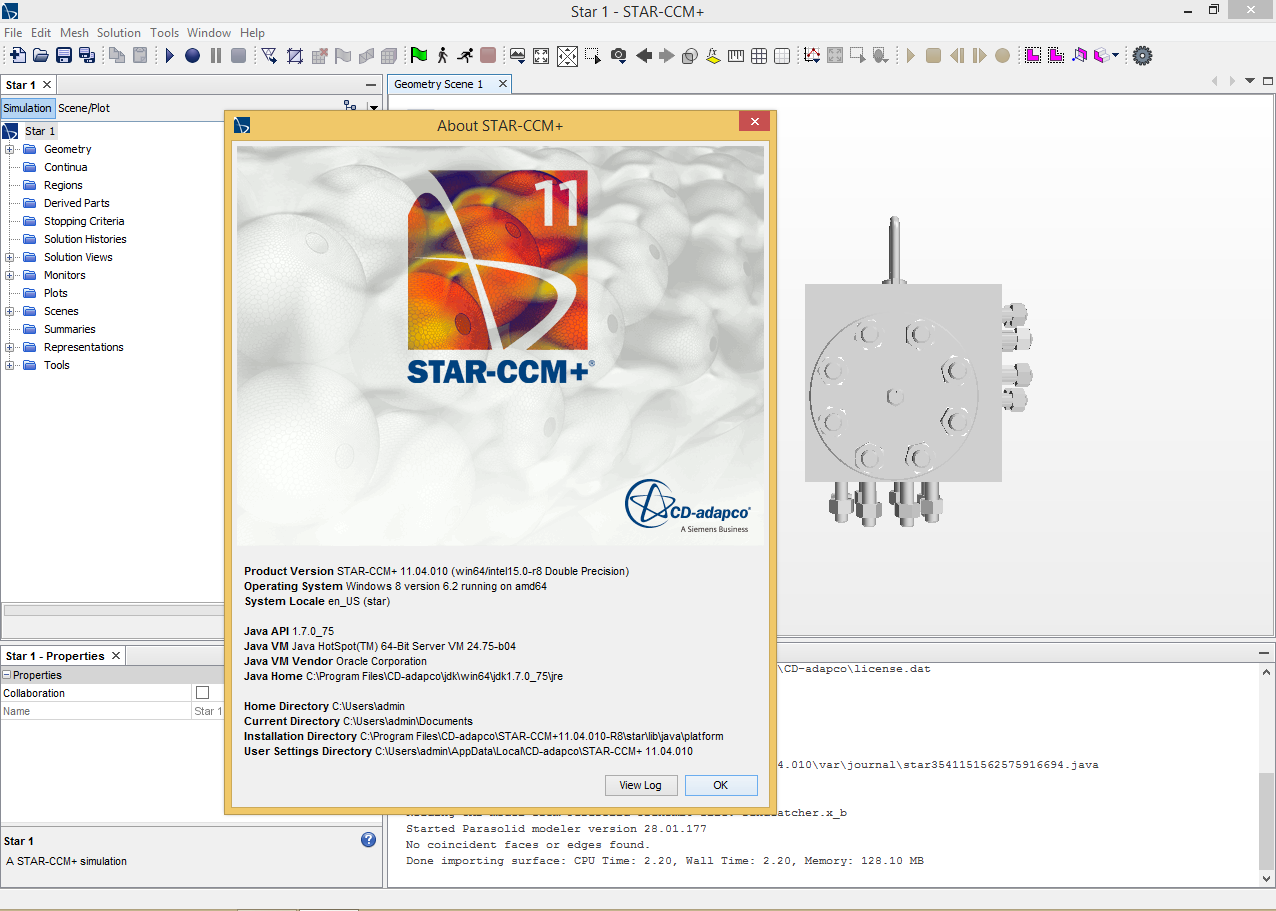This screenshot has height=911, width=1276.
Task: Expand the Representations tree node
Action: tap(10, 347)
